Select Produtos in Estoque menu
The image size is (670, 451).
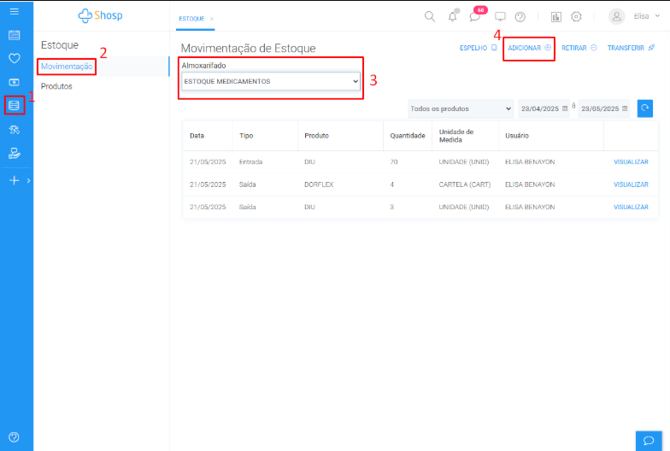pos(56,86)
